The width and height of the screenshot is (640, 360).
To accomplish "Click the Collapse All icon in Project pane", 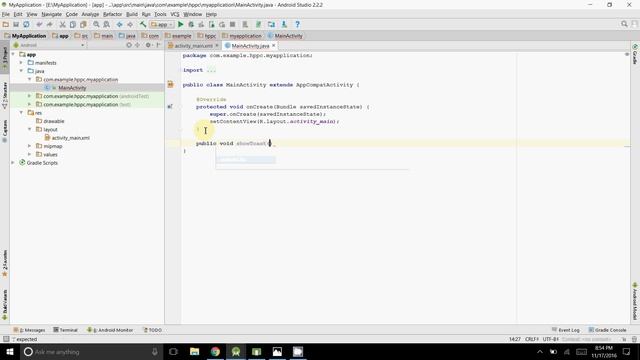I will click(138, 45).
